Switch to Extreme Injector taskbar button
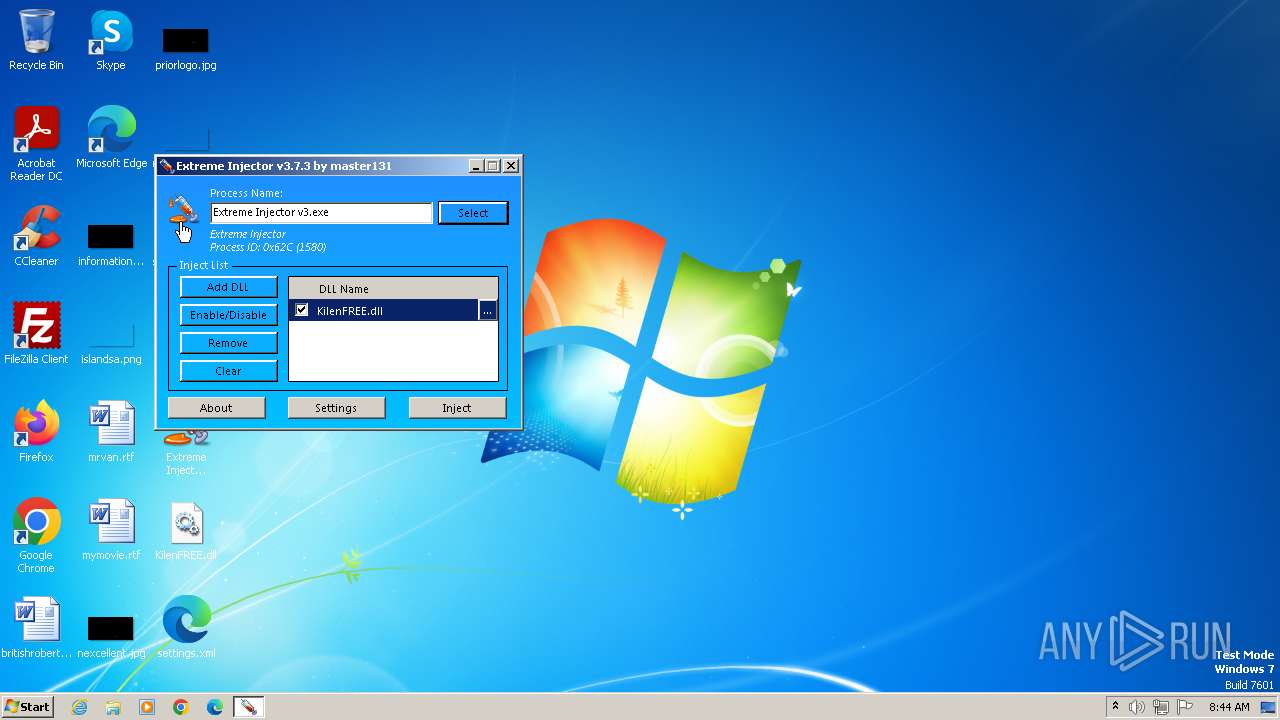Screen dimensions: 1280x720 [248, 707]
